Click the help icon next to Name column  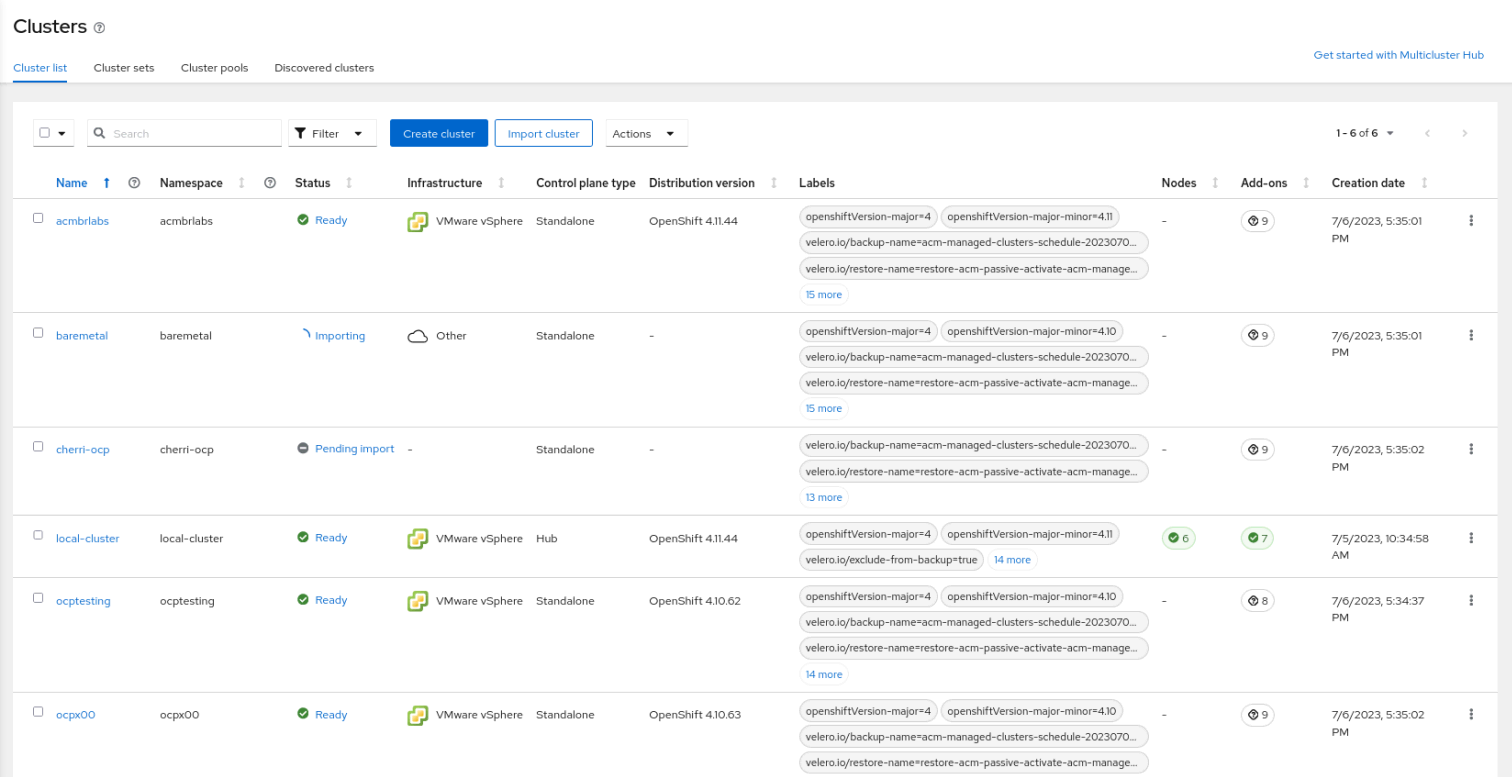[x=134, y=182]
